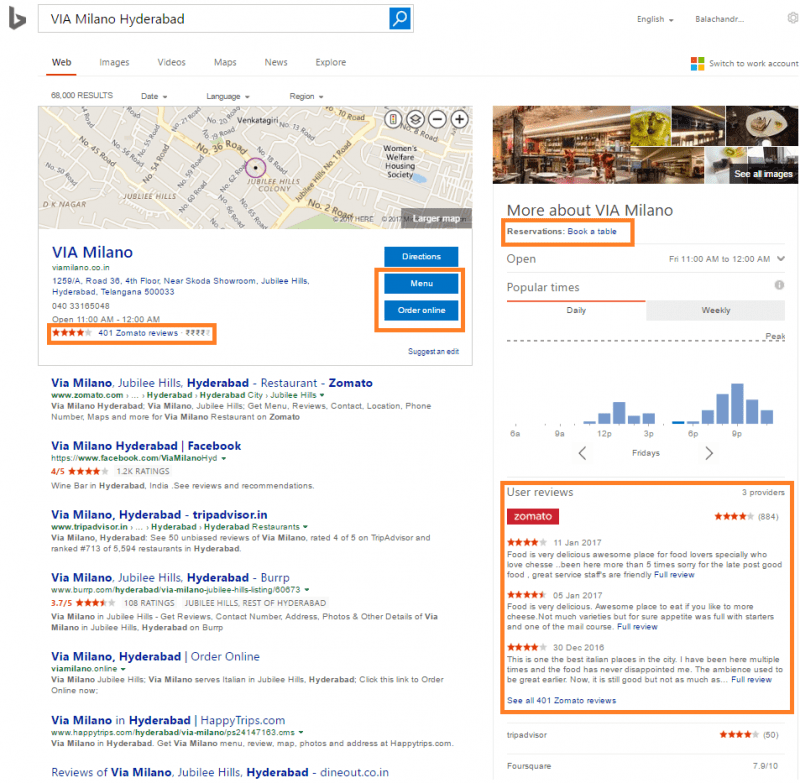Expand the burrp result URL arrow
The width and height of the screenshot is (800, 783).
click(307, 590)
